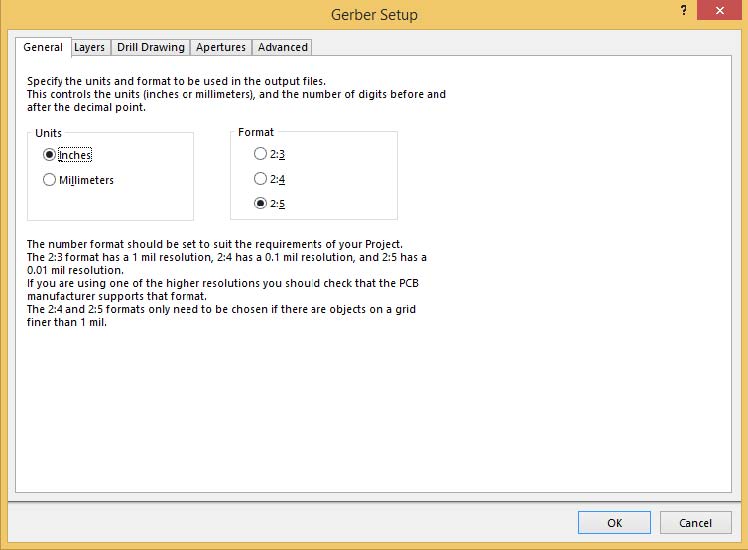Dismiss the dialog with Cancel
This screenshot has height=550, width=748.
(696, 523)
